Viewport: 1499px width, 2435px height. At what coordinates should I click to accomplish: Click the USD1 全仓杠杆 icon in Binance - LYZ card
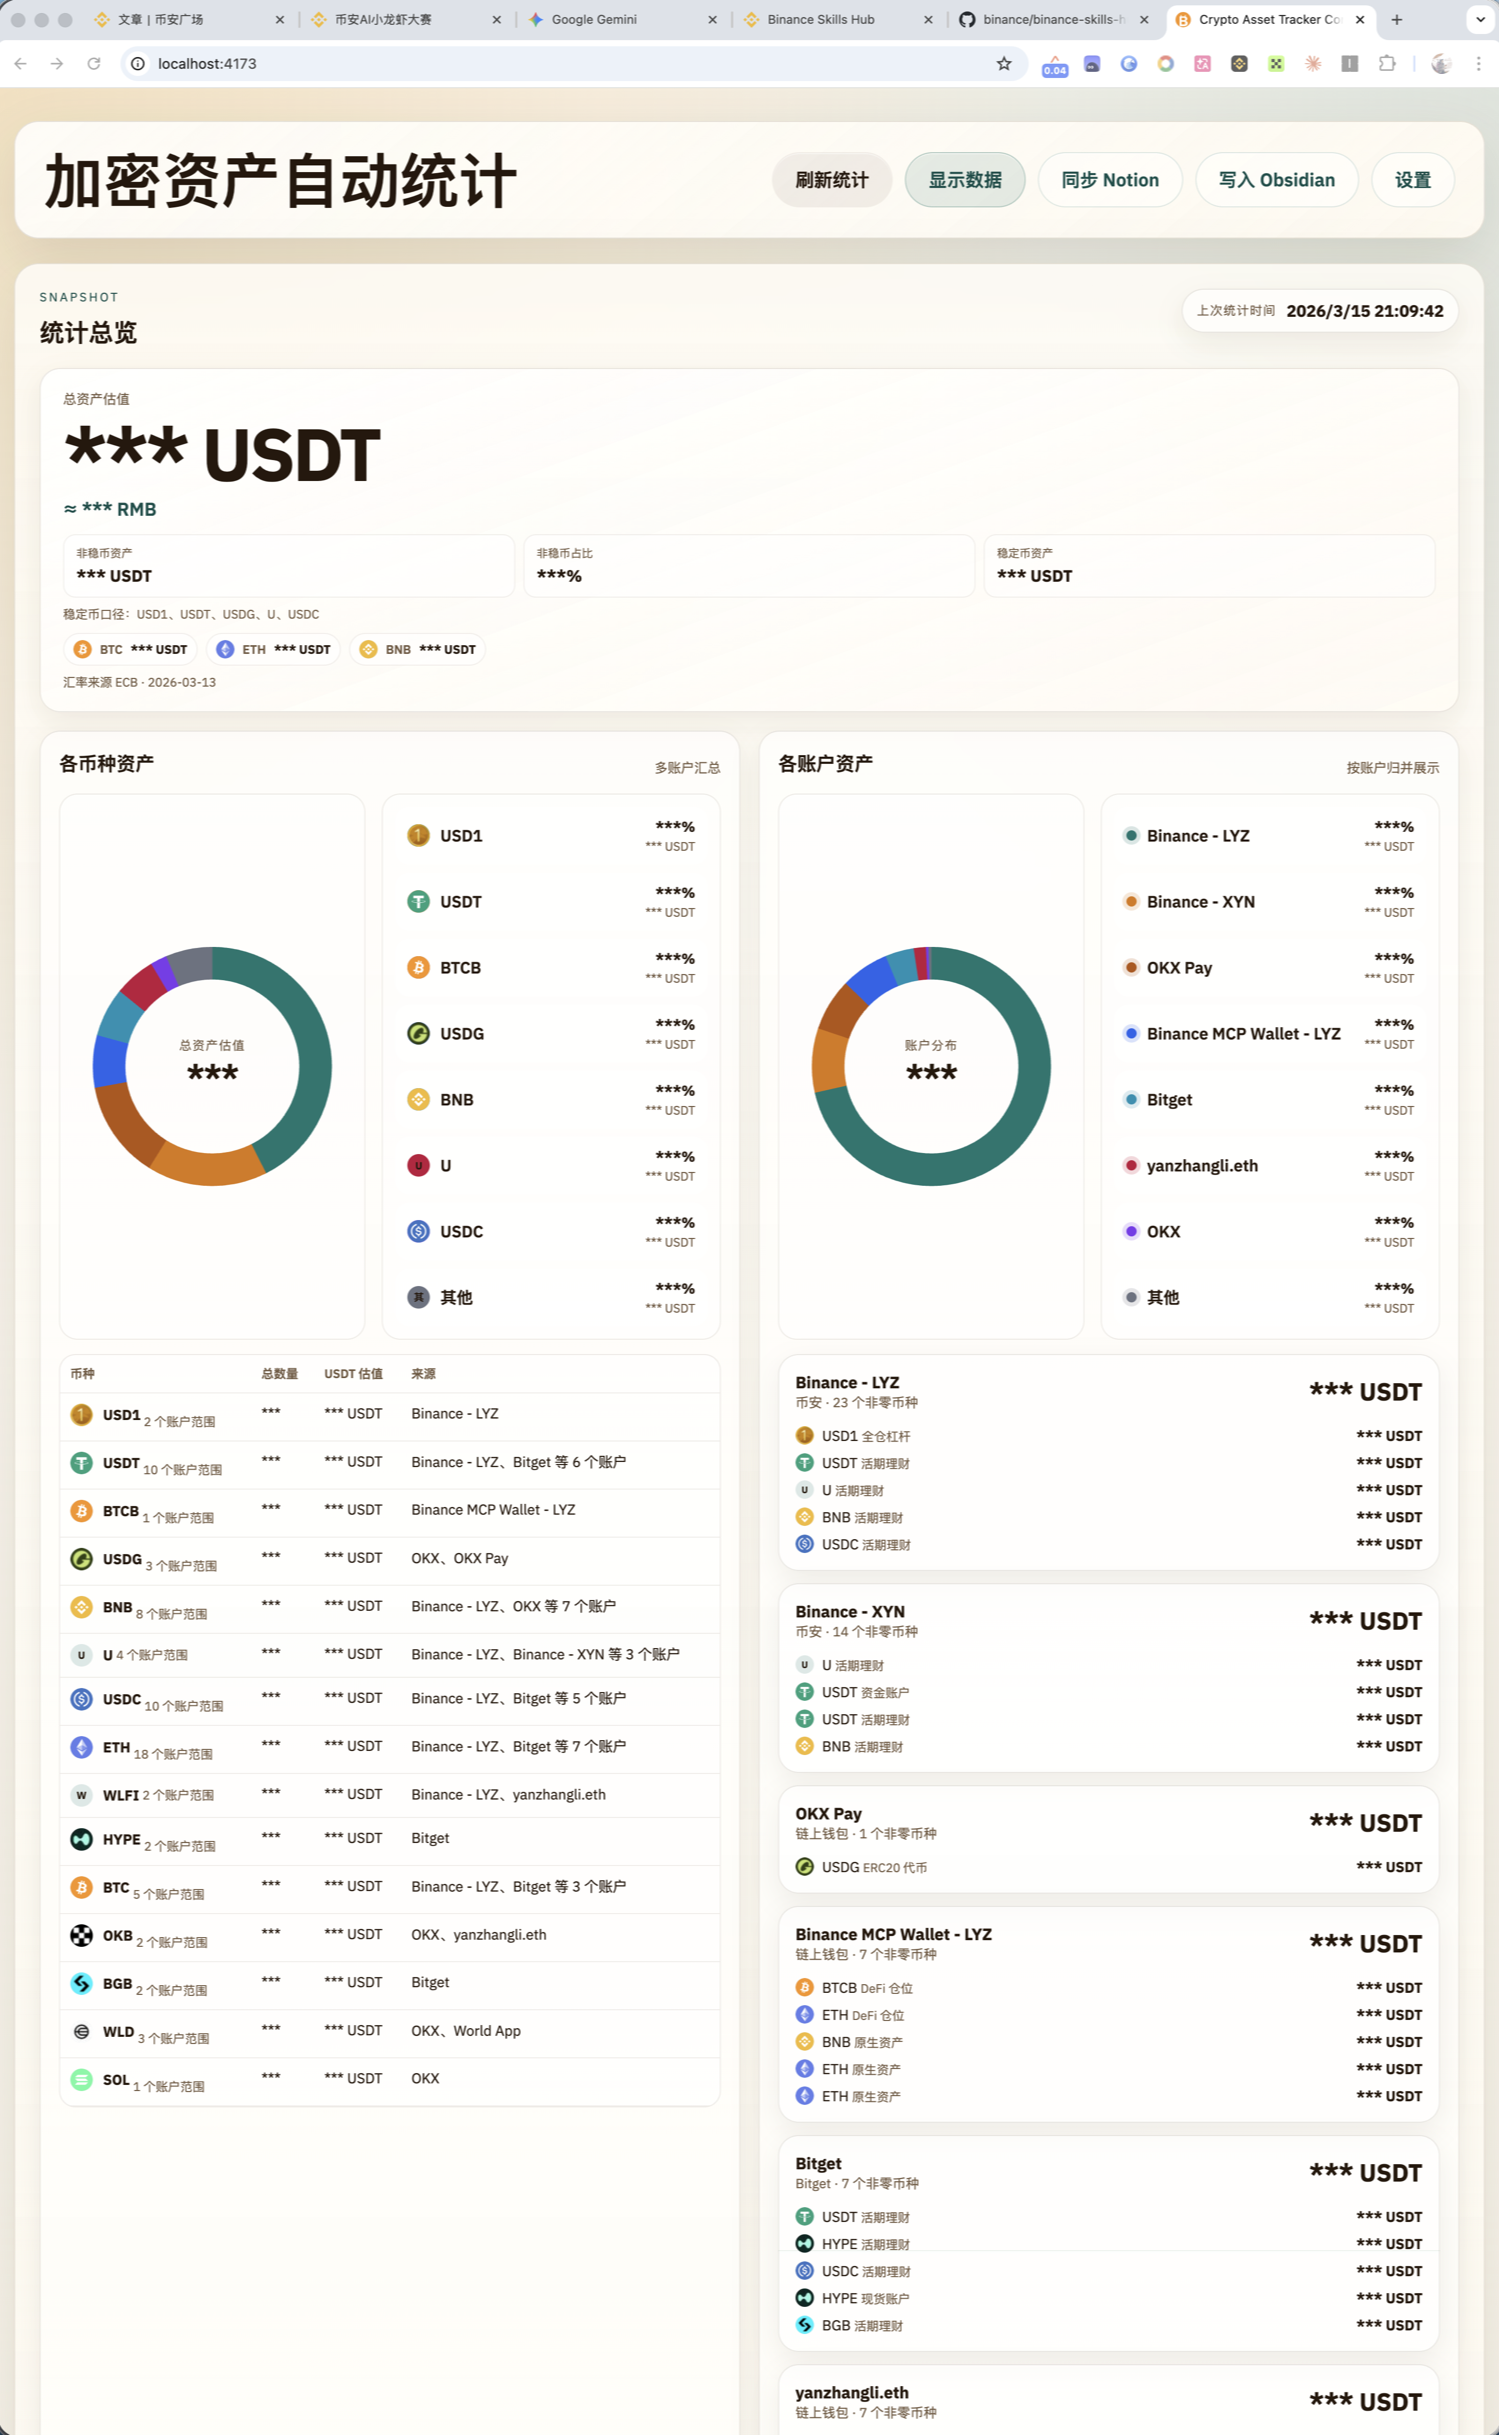[x=805, y=1435]
